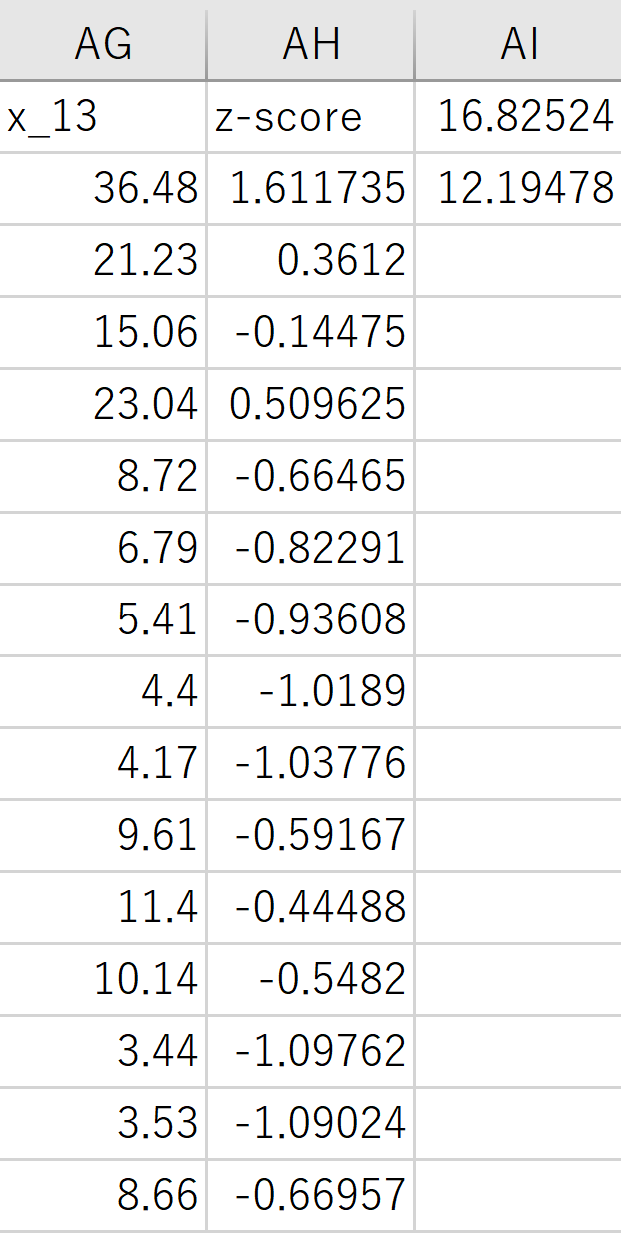Screen dimensions: 621x1233
Task: Select column AH header
Action: click(x=311, y=44)
